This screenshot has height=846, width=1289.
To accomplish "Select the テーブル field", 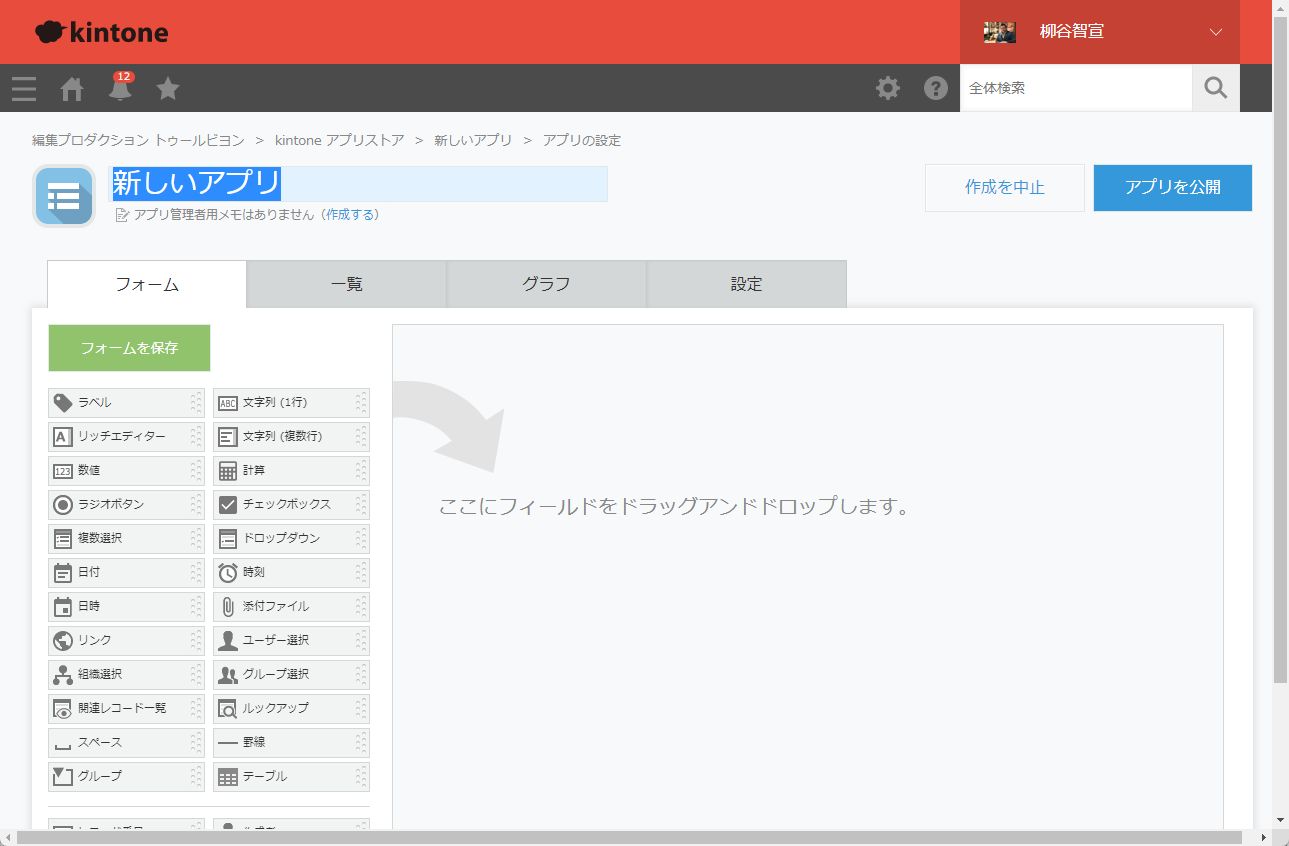I will click(x=291, y=777).
